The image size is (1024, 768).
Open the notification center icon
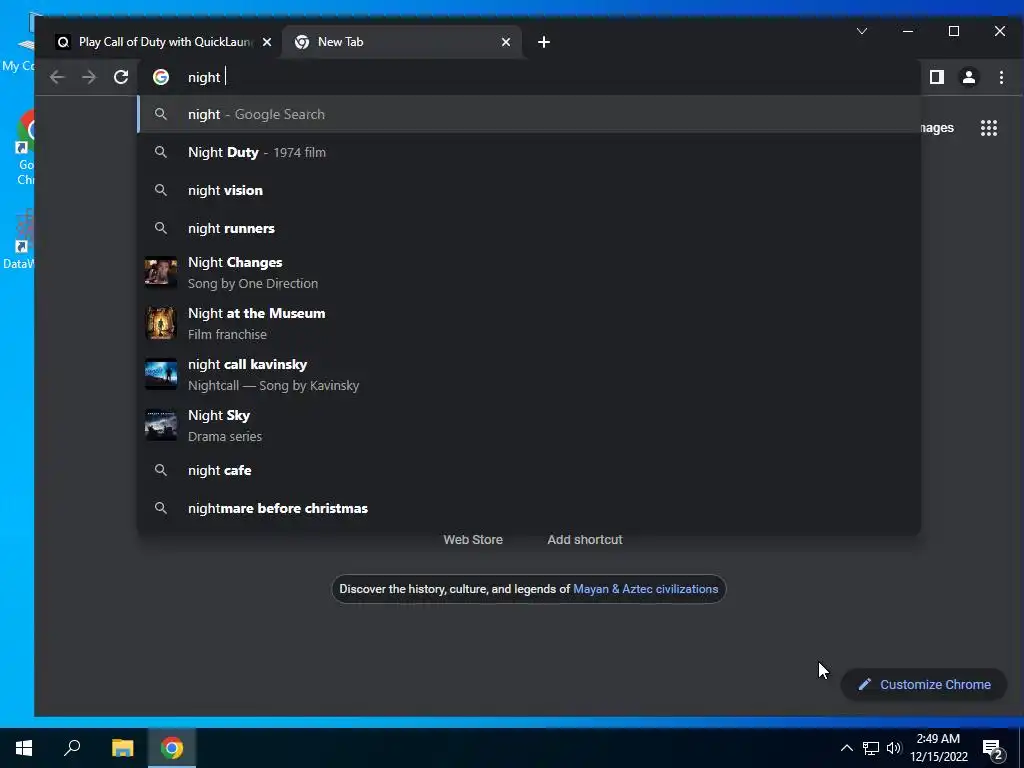coord(992,748)
